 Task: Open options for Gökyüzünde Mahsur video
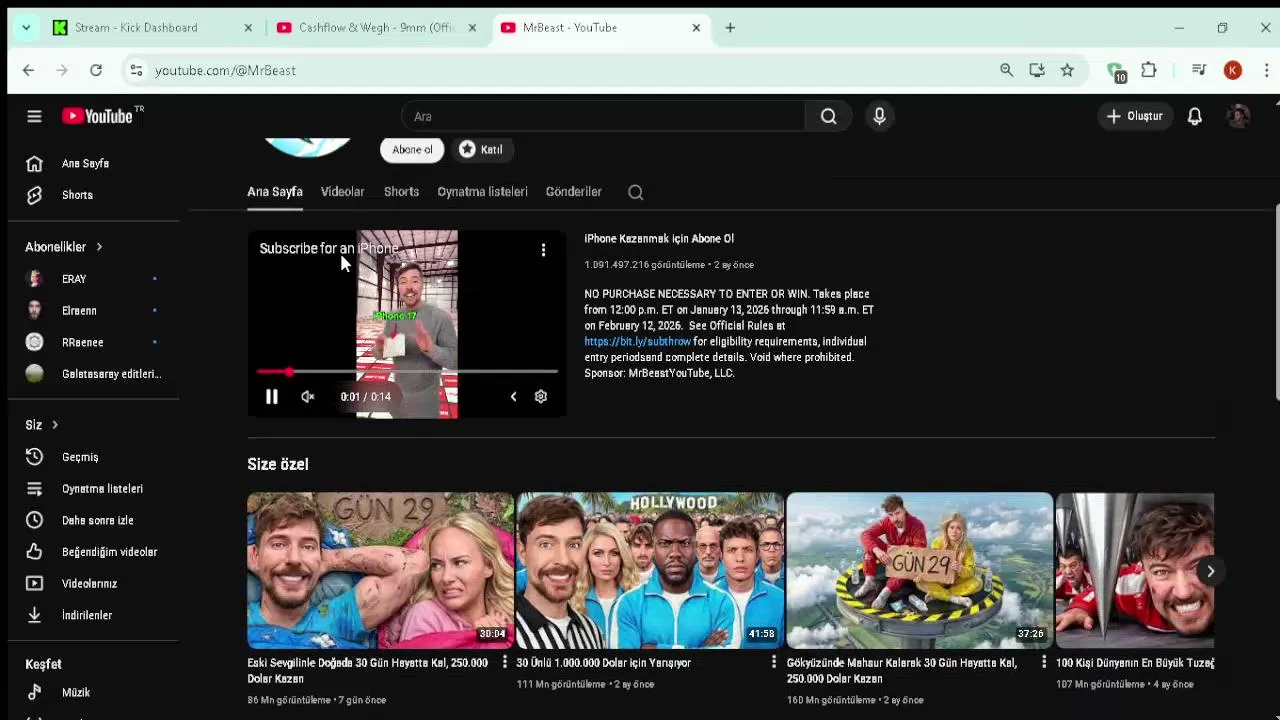coord(1043,663)
